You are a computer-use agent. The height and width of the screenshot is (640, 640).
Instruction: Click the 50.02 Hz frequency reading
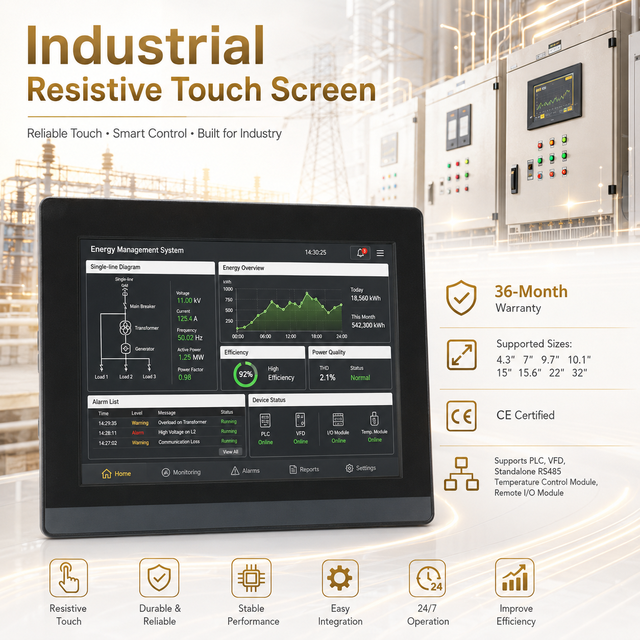pyautogui.click(x=190, y=338)
